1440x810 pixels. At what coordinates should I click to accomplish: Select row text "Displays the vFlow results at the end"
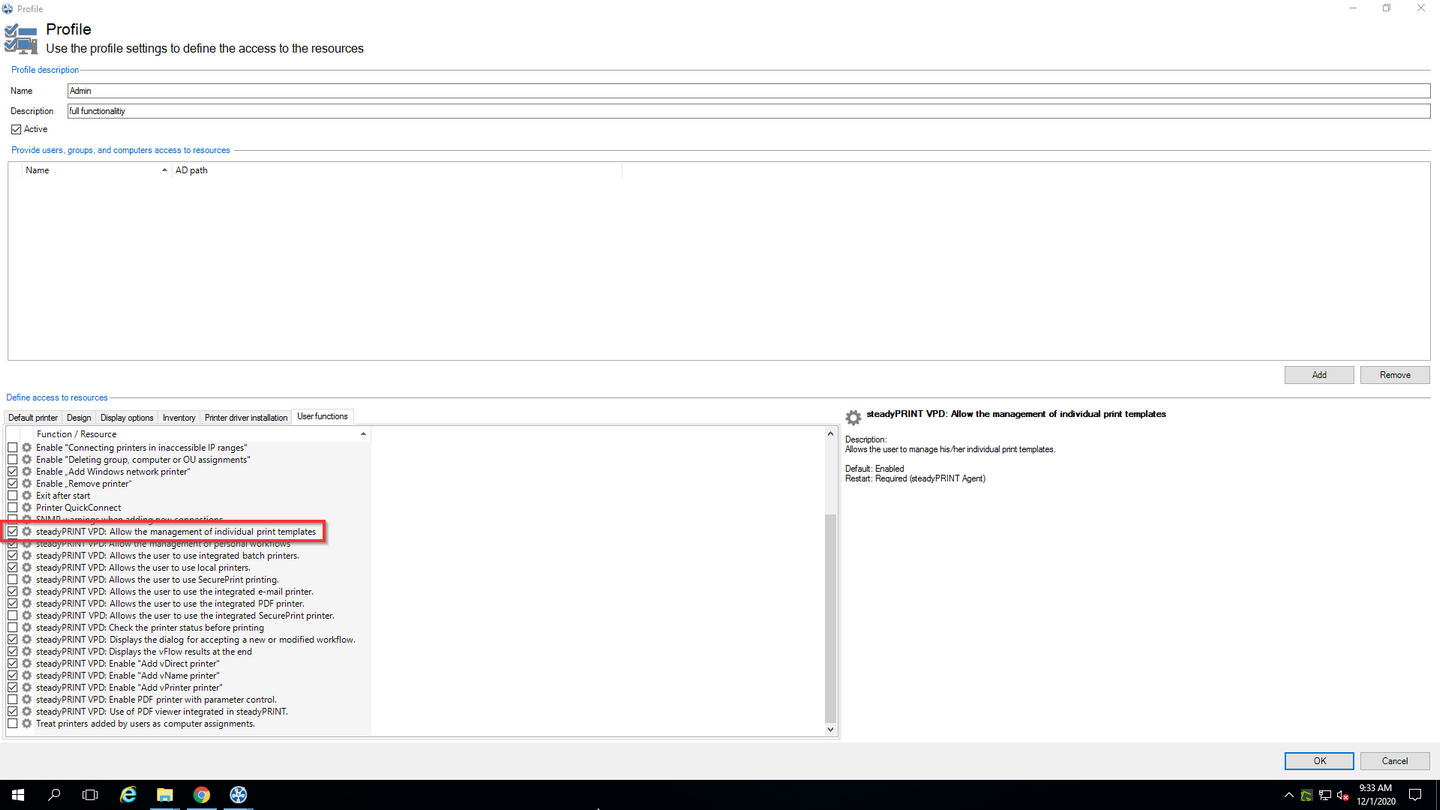point(144,652)
